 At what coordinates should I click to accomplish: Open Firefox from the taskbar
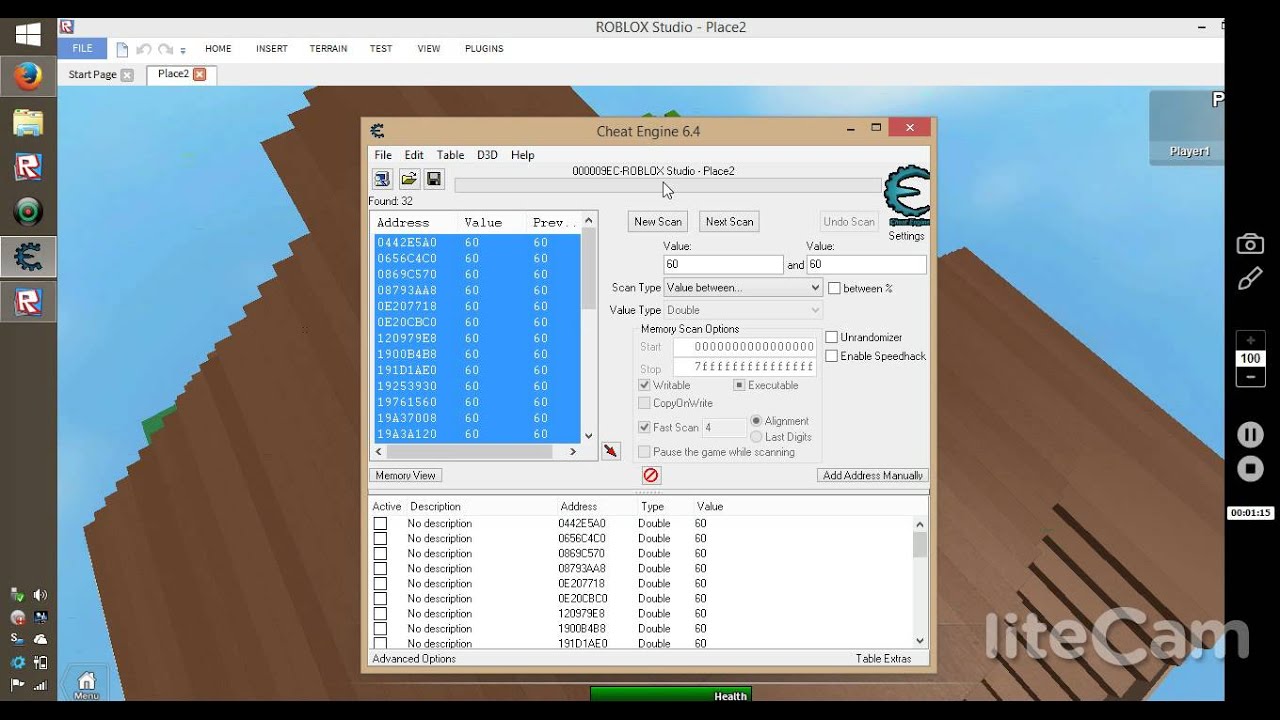pyautogui.click(x=28, y=76)
